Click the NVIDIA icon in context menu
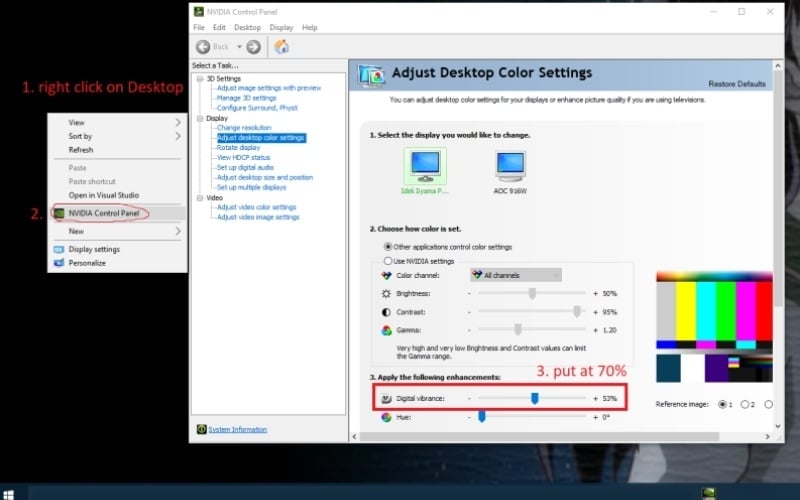 tap(60, 213)
